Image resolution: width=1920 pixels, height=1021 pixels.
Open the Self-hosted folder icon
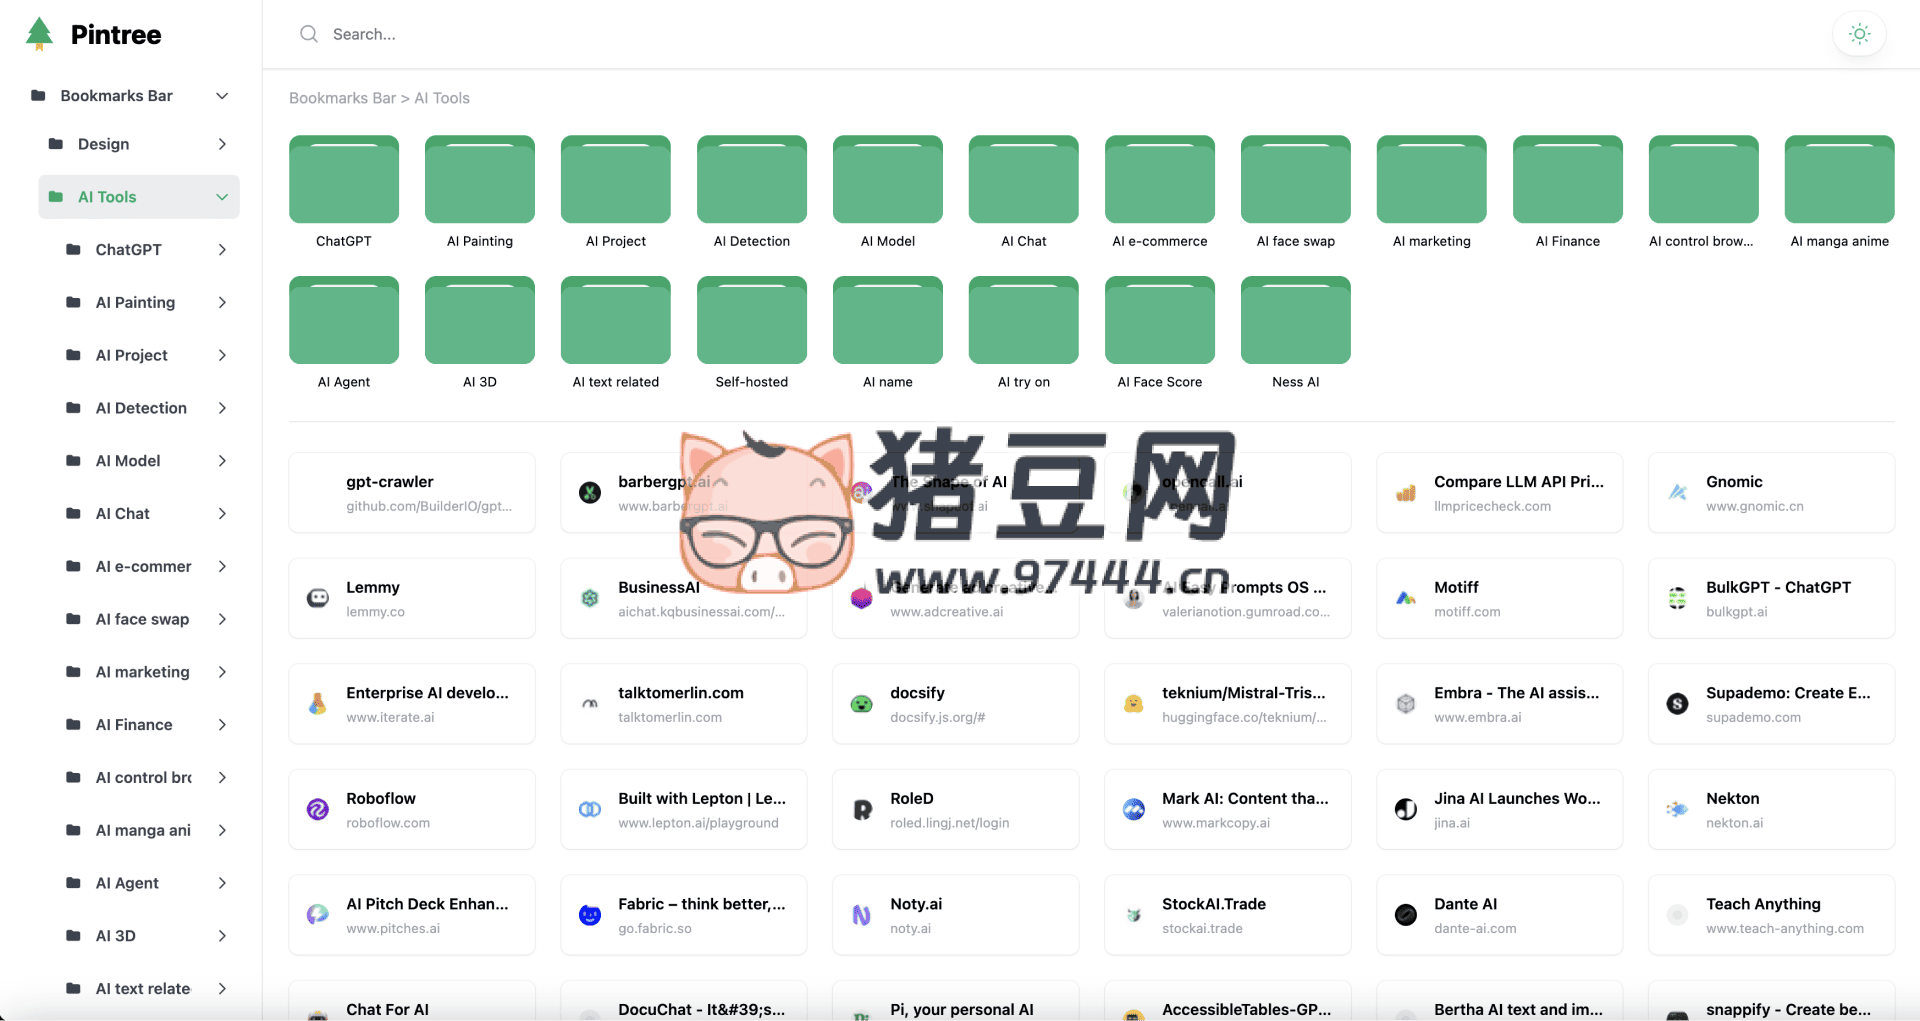(751, 321)
